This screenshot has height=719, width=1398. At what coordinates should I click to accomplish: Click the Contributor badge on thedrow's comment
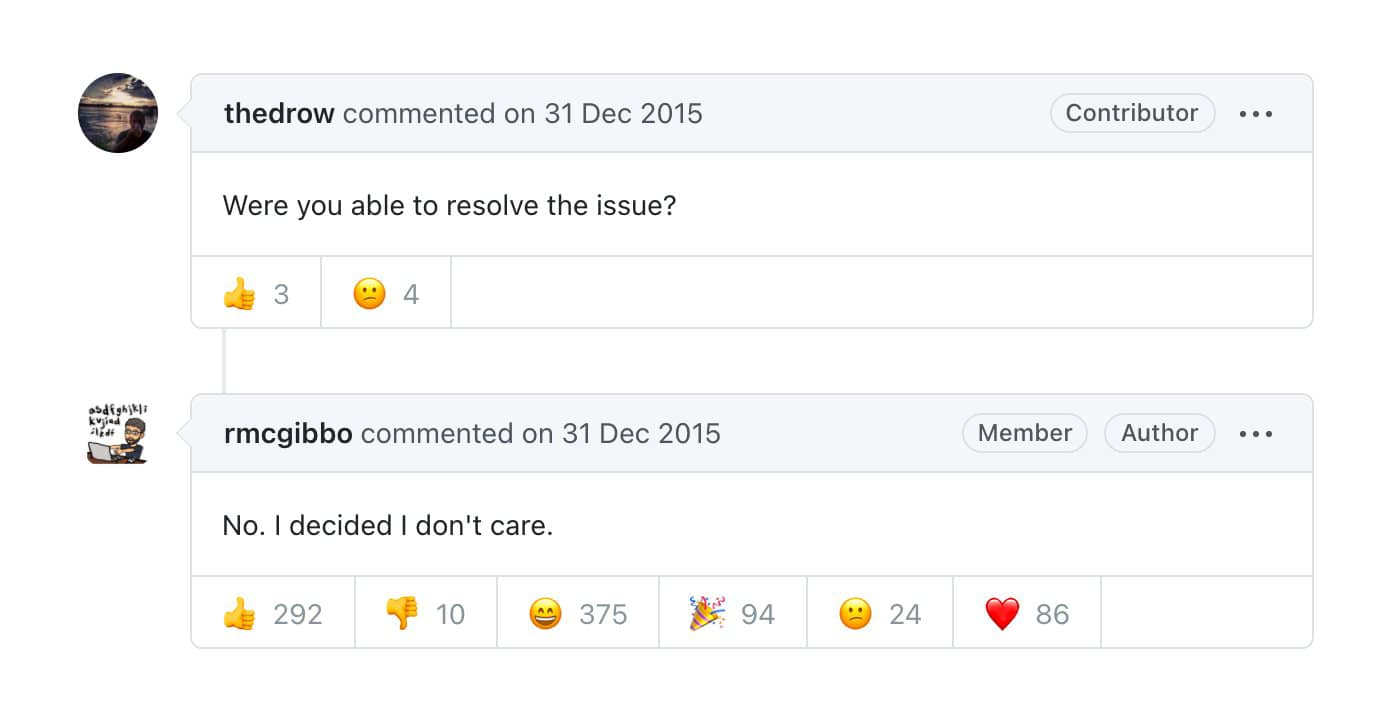pos(1131,114)
